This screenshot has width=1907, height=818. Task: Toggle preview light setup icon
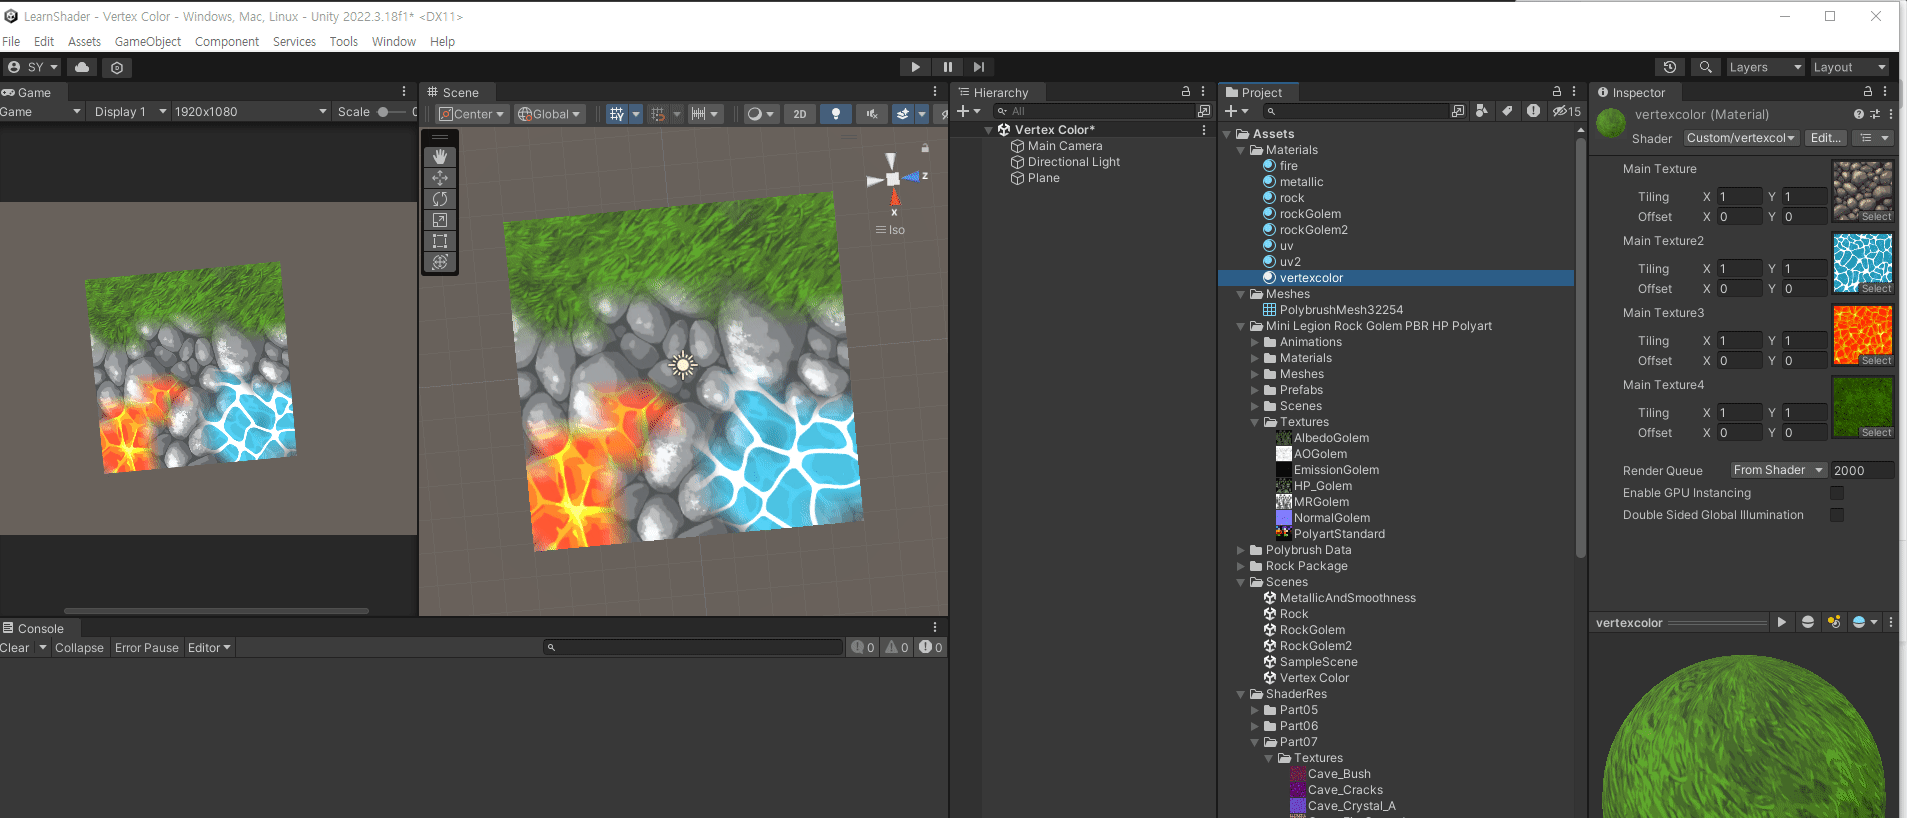pyautogui.click(x=1834, y=622)
